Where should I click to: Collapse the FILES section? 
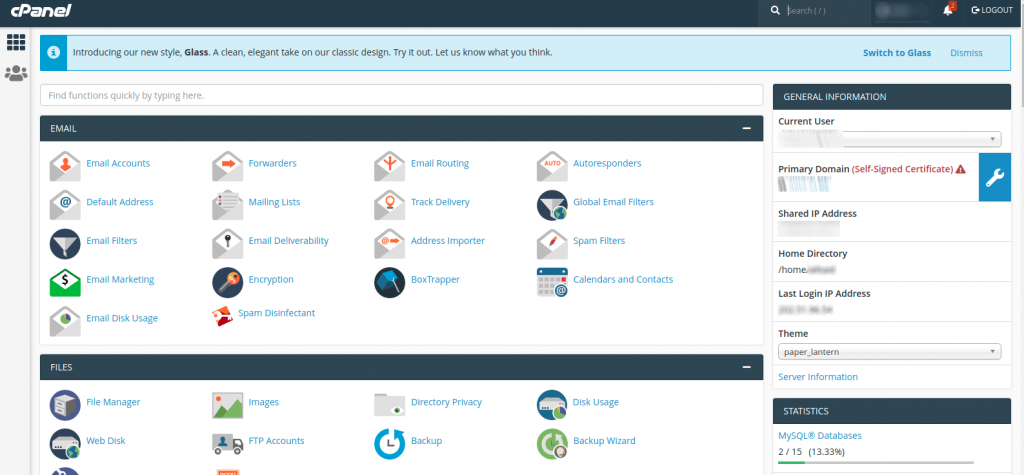tap(746, 368)
